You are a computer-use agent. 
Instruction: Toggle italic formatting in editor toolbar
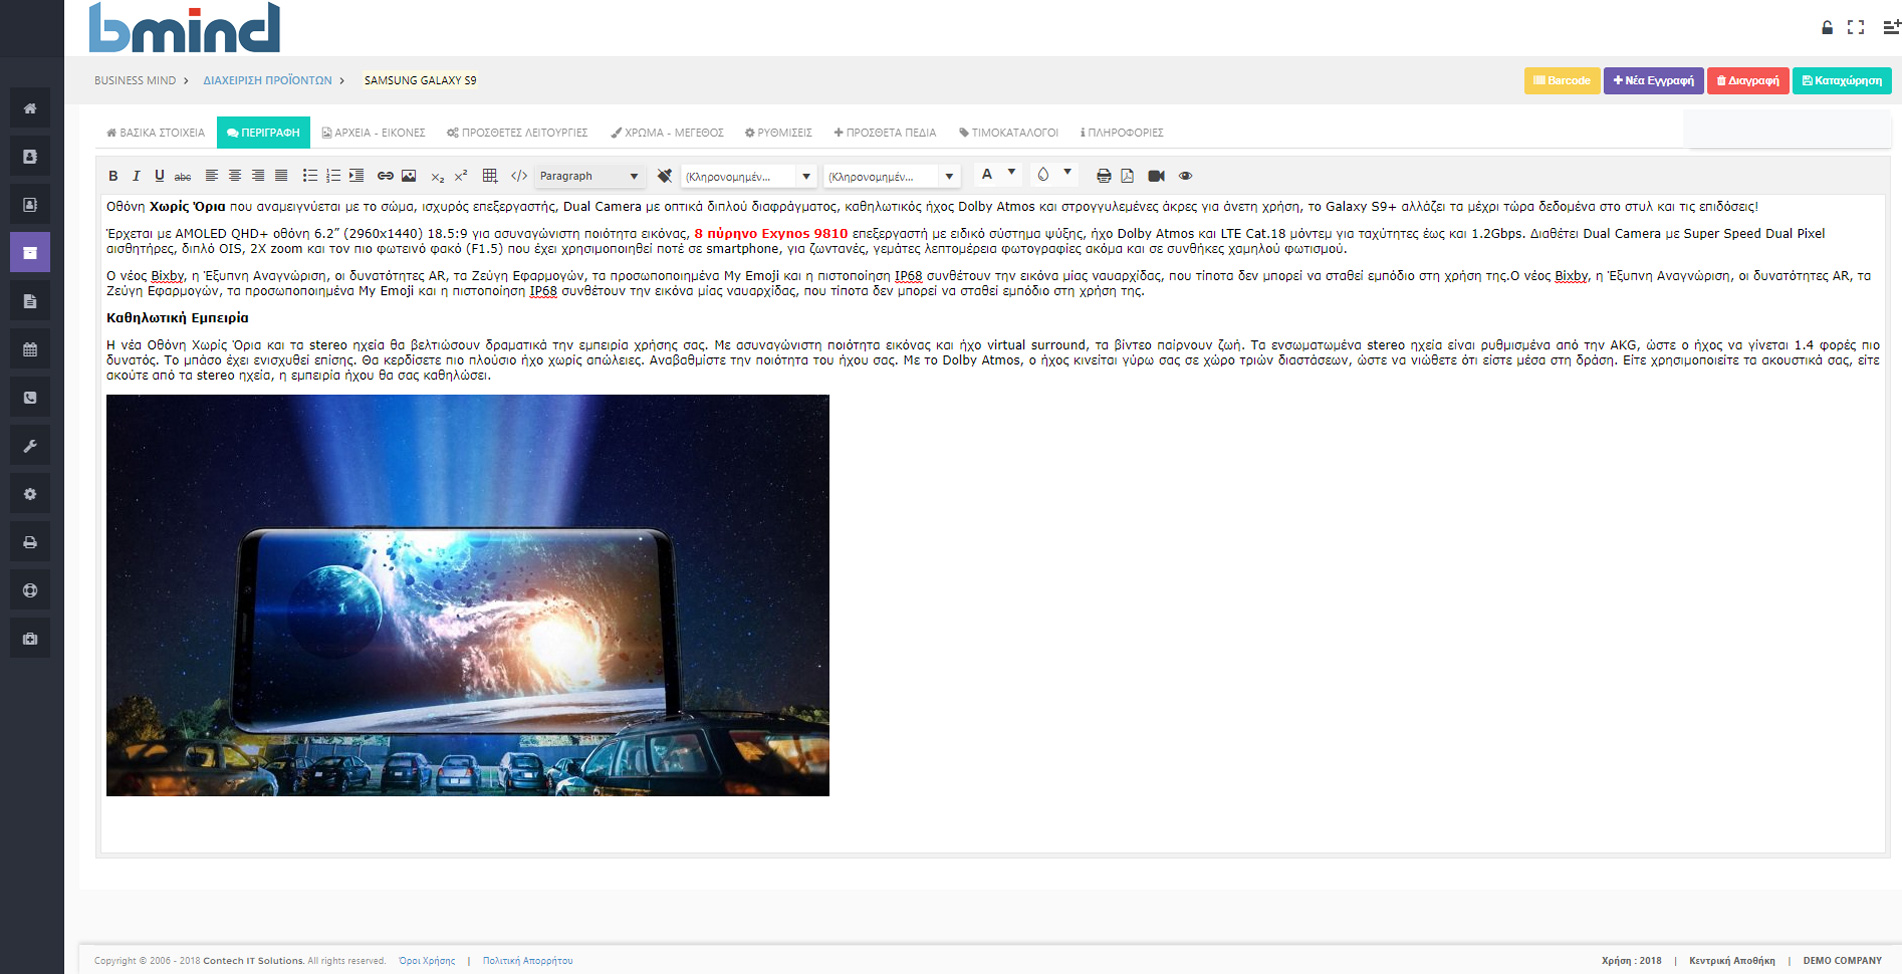coord(136,176)
